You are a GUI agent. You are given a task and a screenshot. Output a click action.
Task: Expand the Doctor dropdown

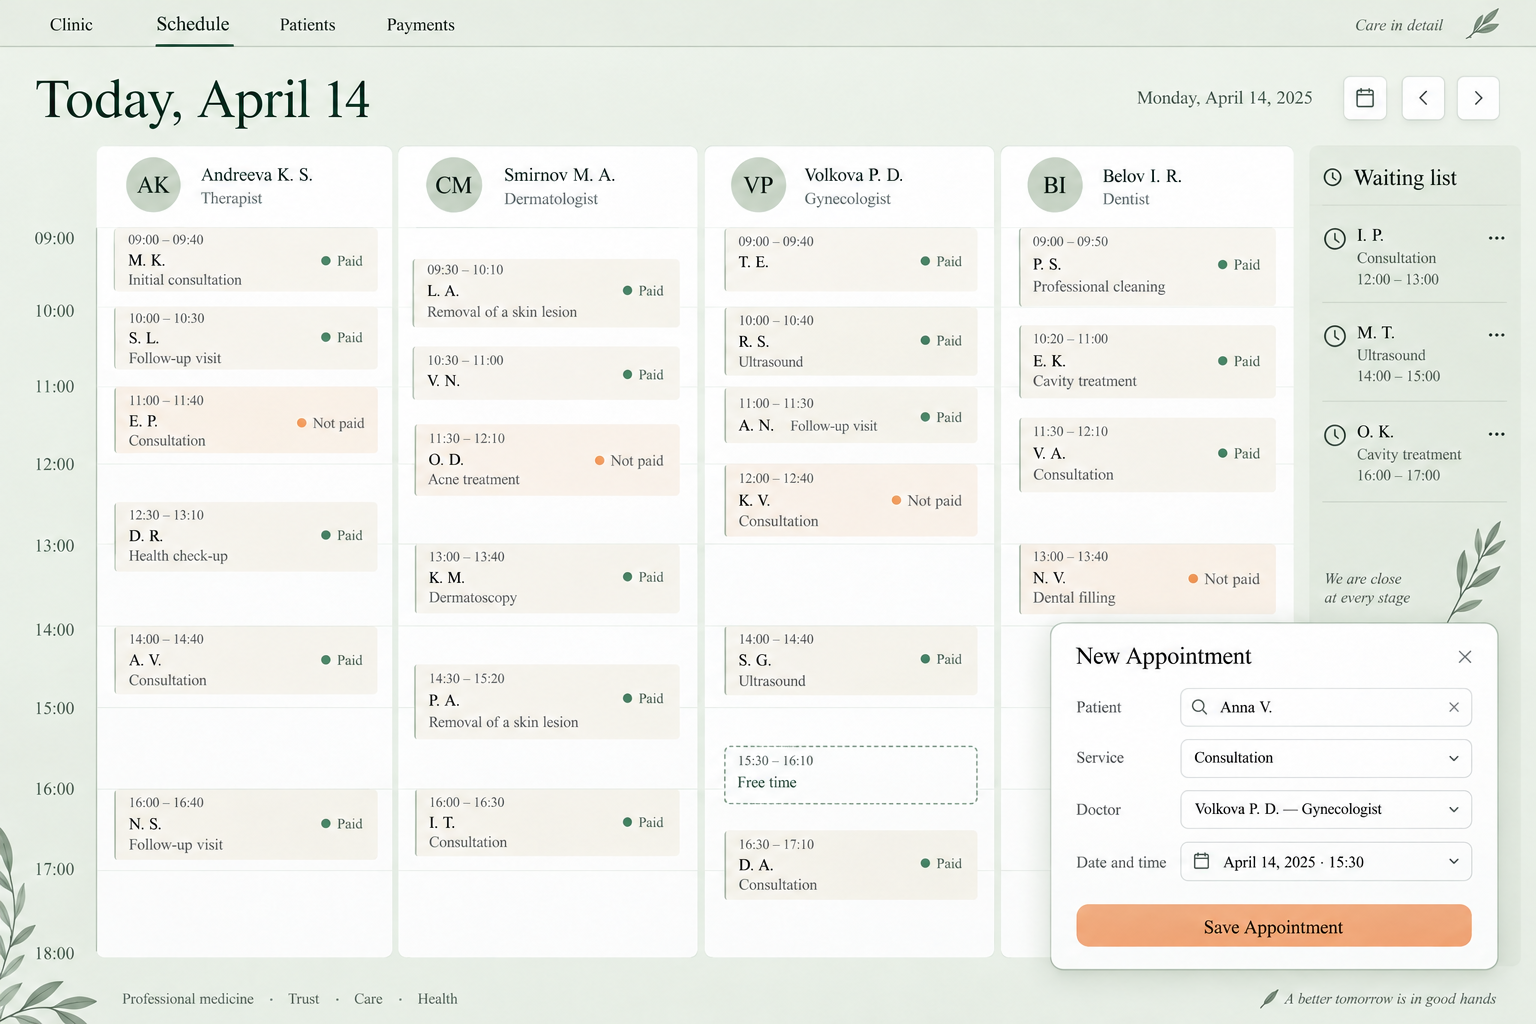[x=1454, y=810]
